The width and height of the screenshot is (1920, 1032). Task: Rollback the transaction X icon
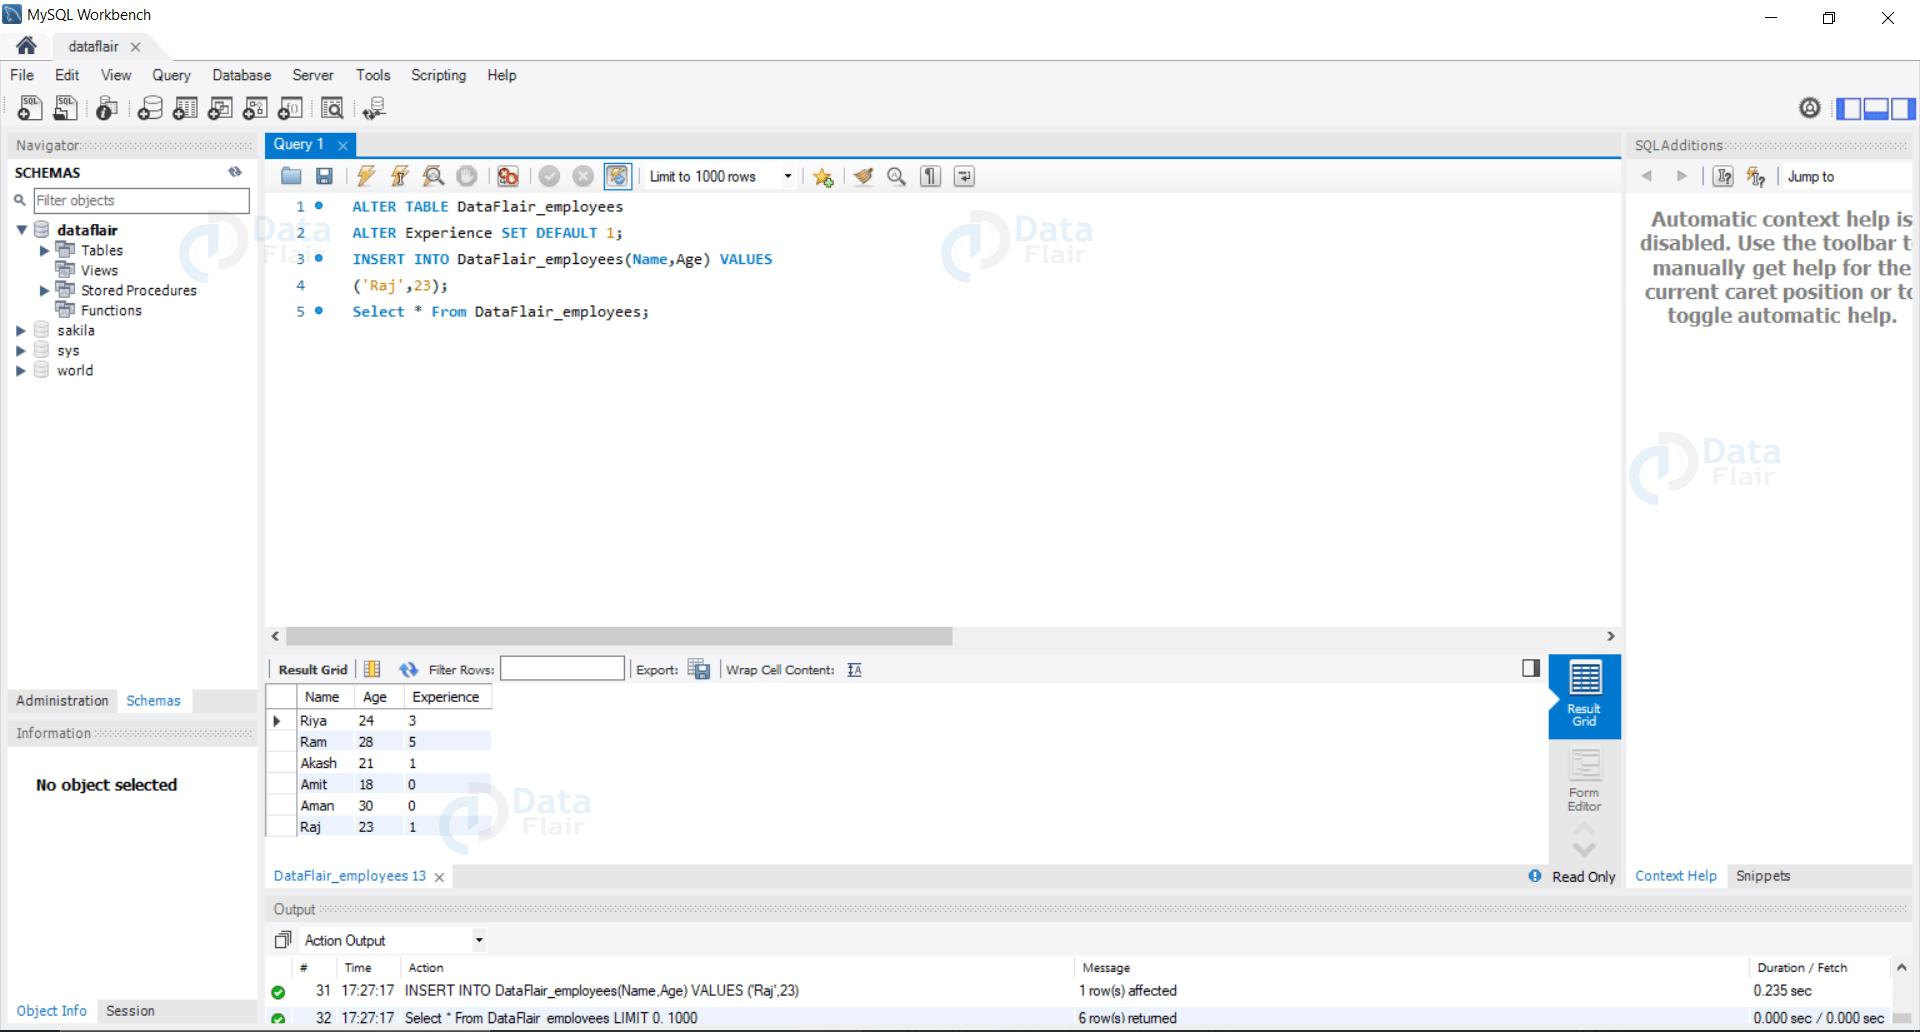[583, 176]
